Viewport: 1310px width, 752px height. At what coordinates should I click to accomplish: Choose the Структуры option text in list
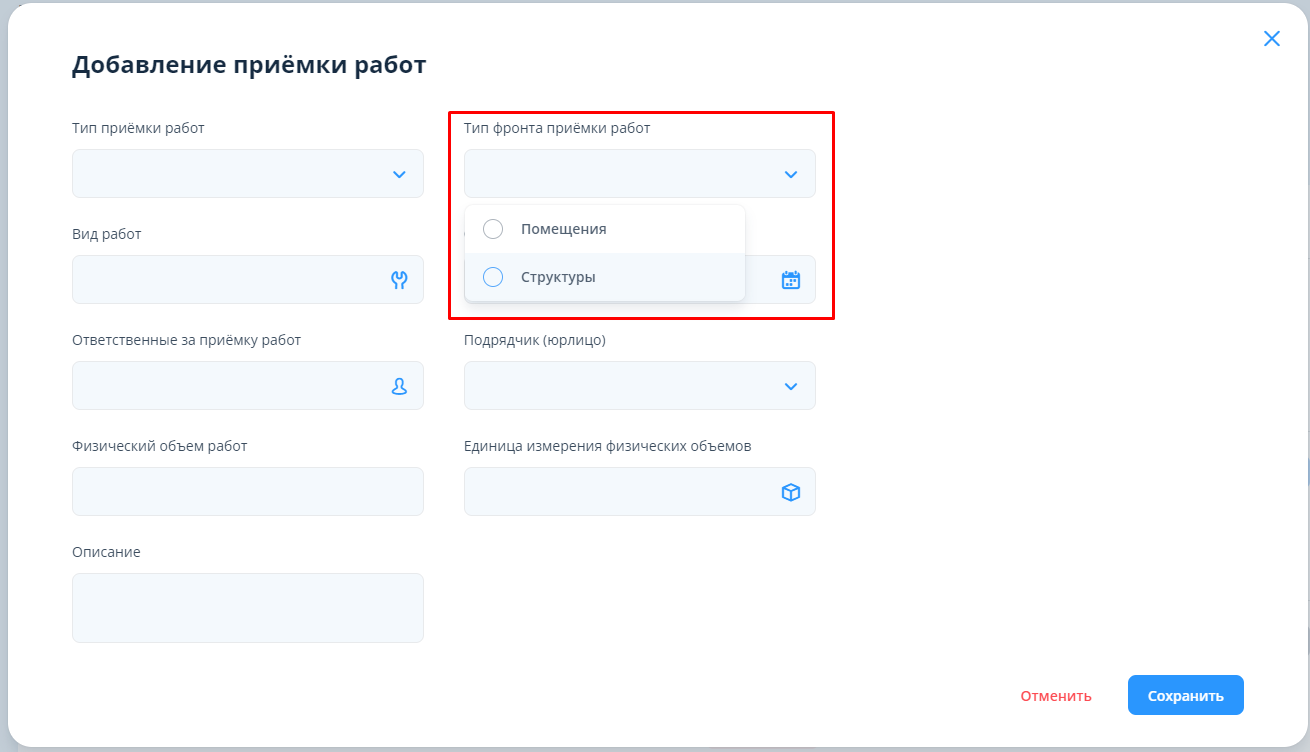[558, 277]
